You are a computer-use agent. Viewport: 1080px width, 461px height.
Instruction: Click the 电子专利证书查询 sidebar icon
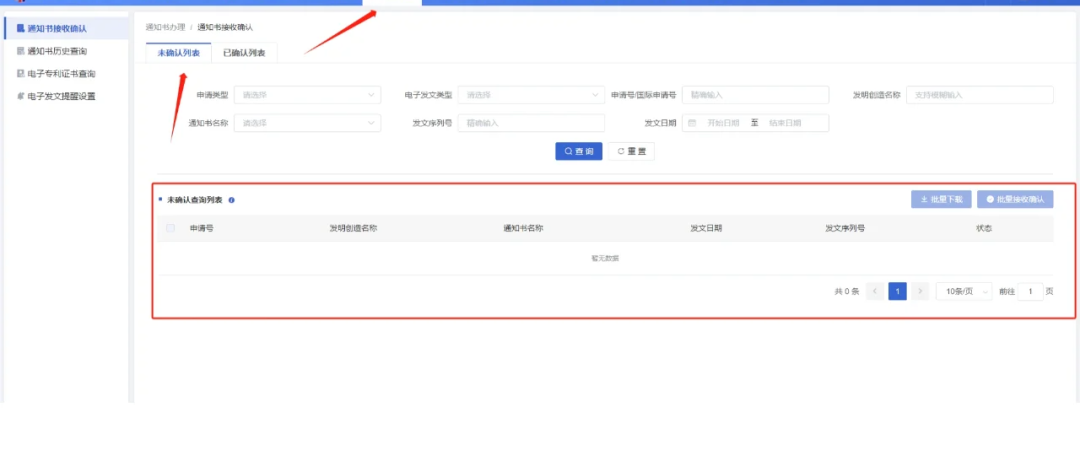click(21, 74)
